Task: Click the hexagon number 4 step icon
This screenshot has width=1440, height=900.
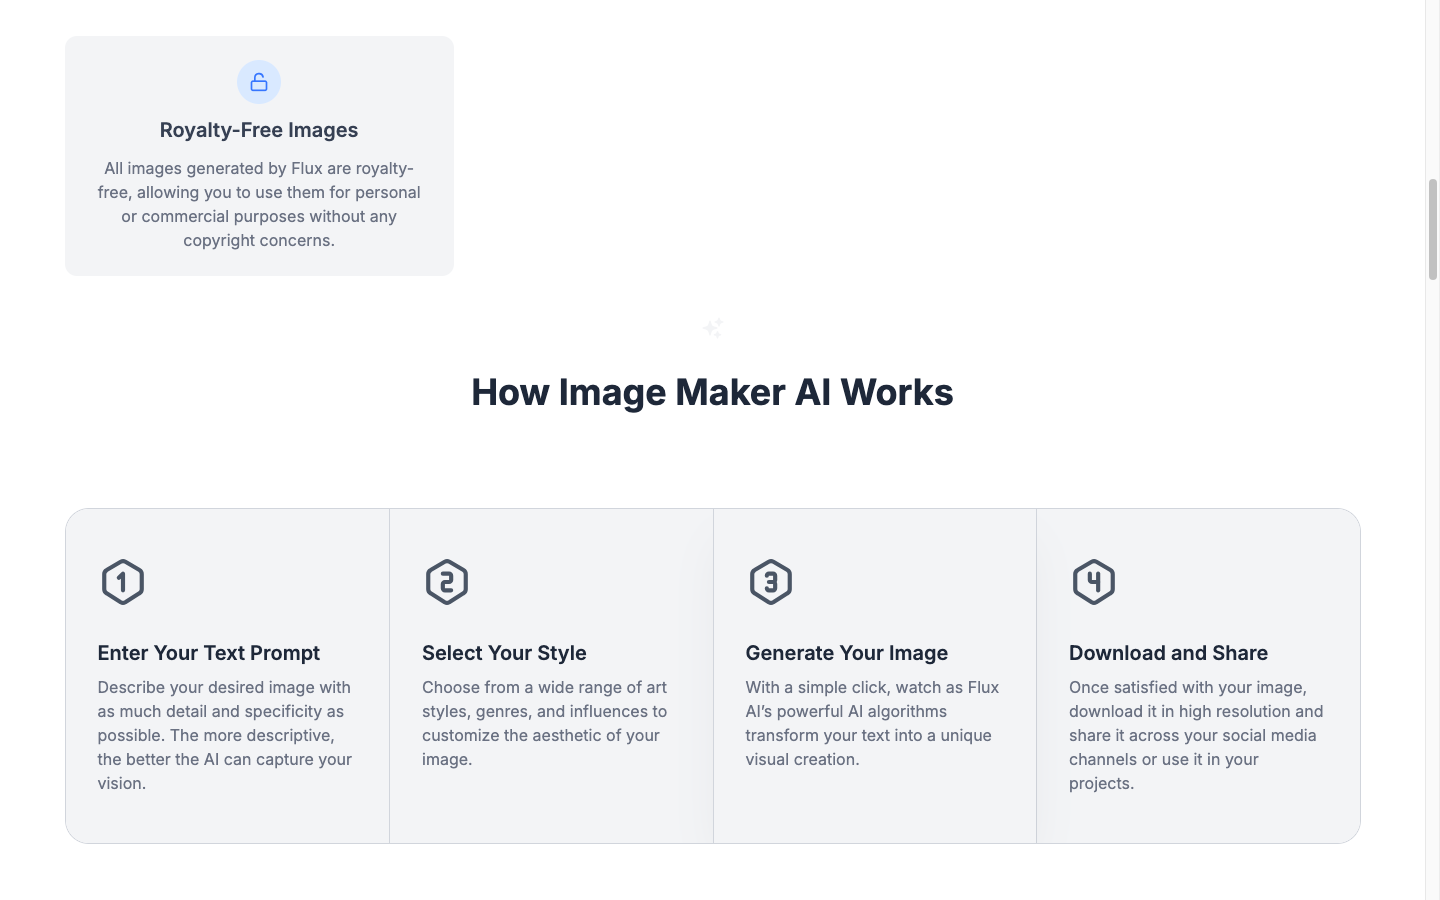Action: (x=1094, y=582)
